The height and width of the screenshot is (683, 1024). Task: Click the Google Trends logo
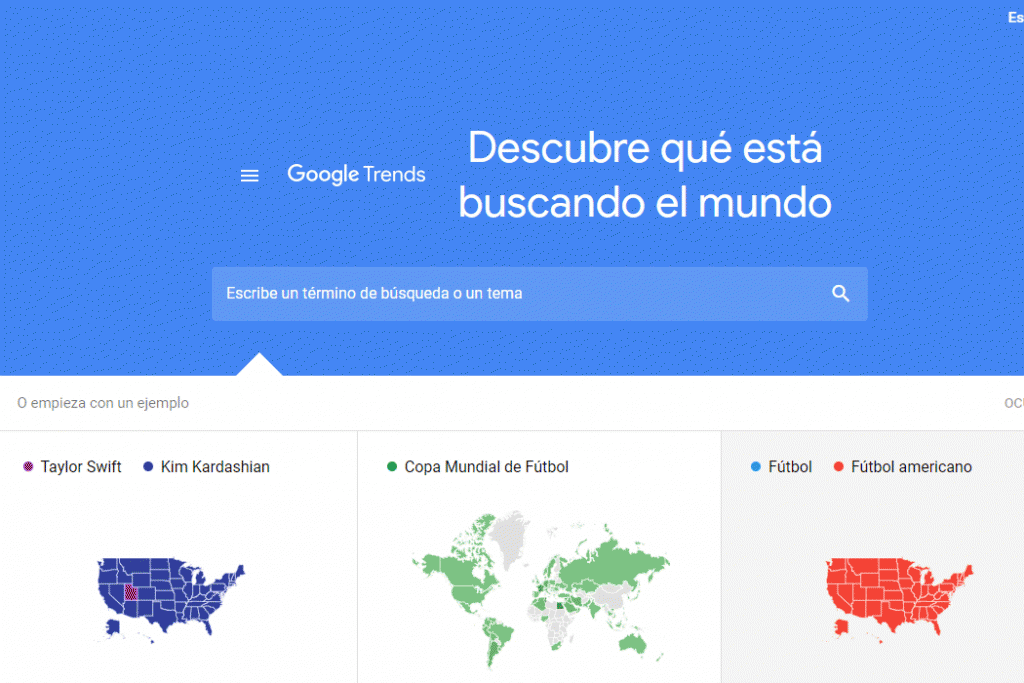click(356, 174)
